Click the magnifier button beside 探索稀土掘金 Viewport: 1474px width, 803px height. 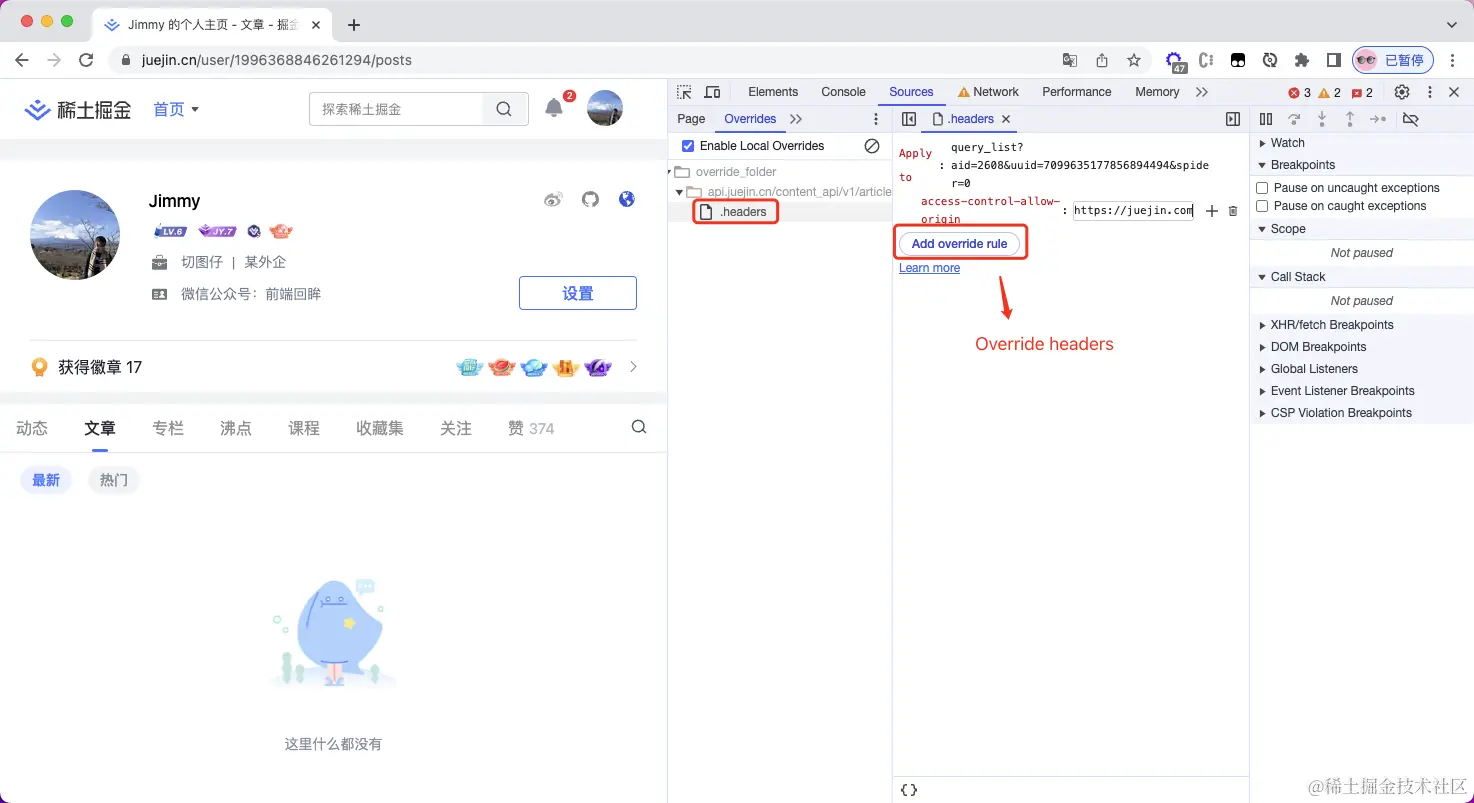coord(504,109)
